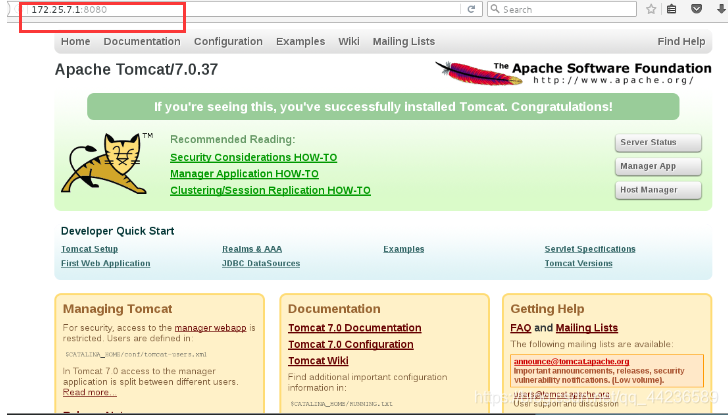728x416 pixels.
Task: Open the Tomcat Versions link
Action: (x=578, y=263)
